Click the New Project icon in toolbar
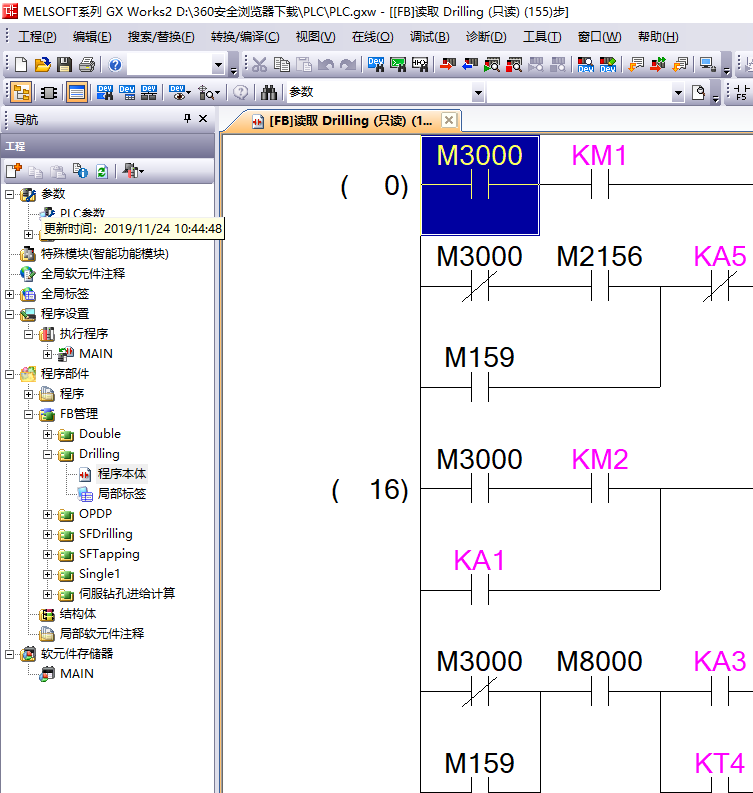 pos(20,65)
